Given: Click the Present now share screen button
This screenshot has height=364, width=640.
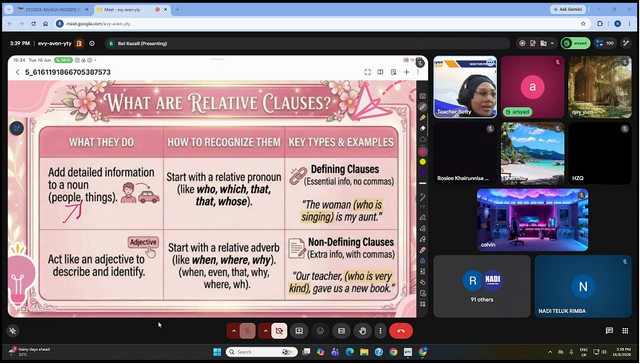Looking at the screenshot, I should 299,331.
